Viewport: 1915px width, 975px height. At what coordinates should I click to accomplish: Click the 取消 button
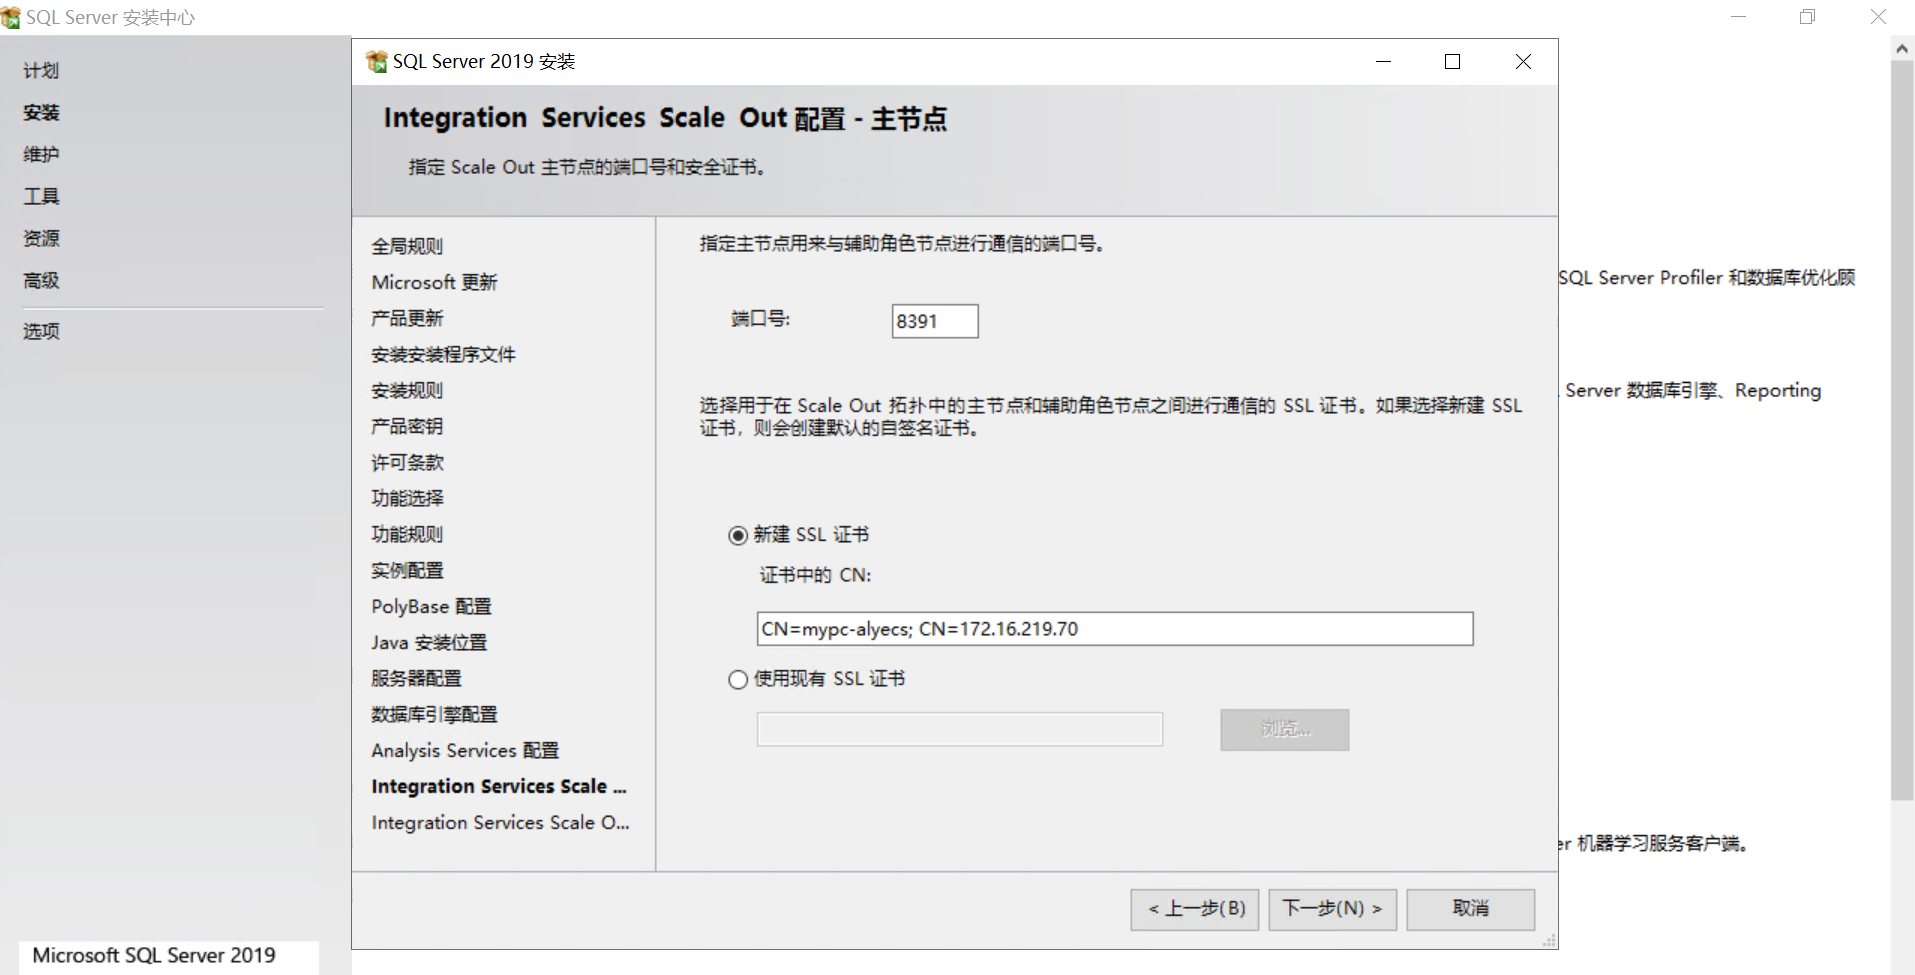click(x=1471, y=909)
